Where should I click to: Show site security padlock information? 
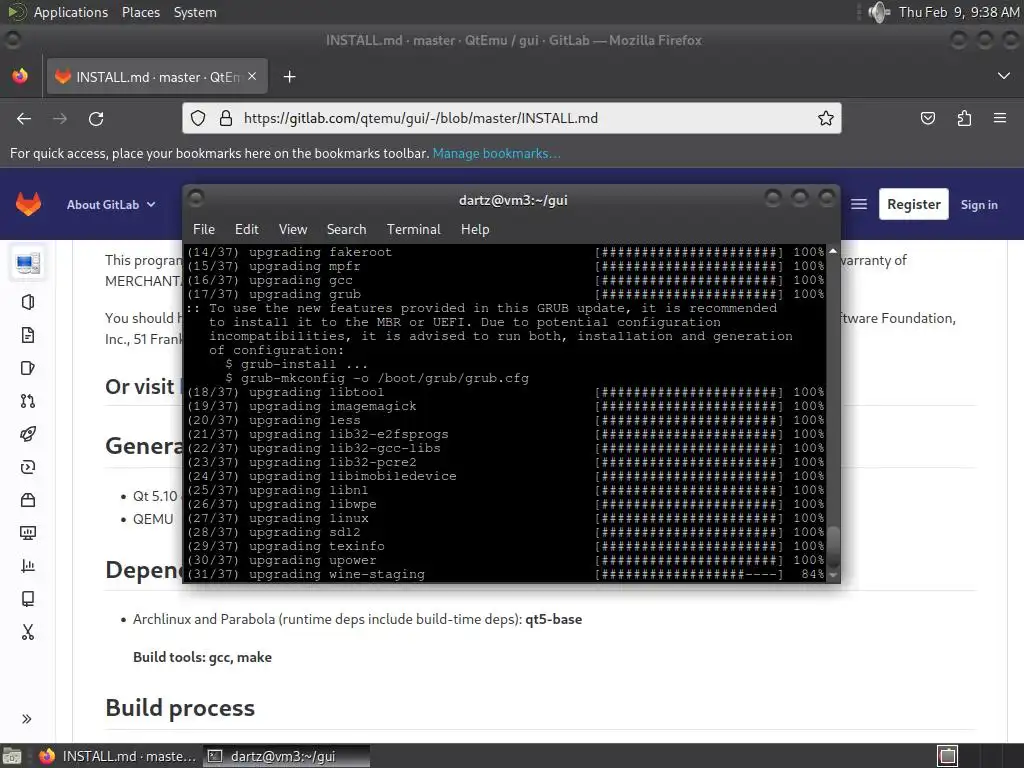click(x=226, y=118)
